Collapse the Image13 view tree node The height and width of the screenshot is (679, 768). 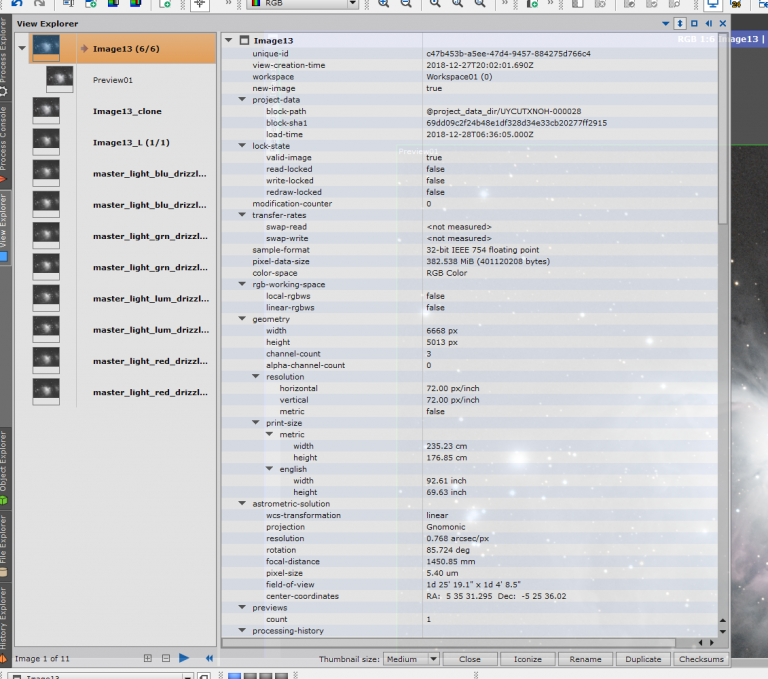[x=229, y=41]
